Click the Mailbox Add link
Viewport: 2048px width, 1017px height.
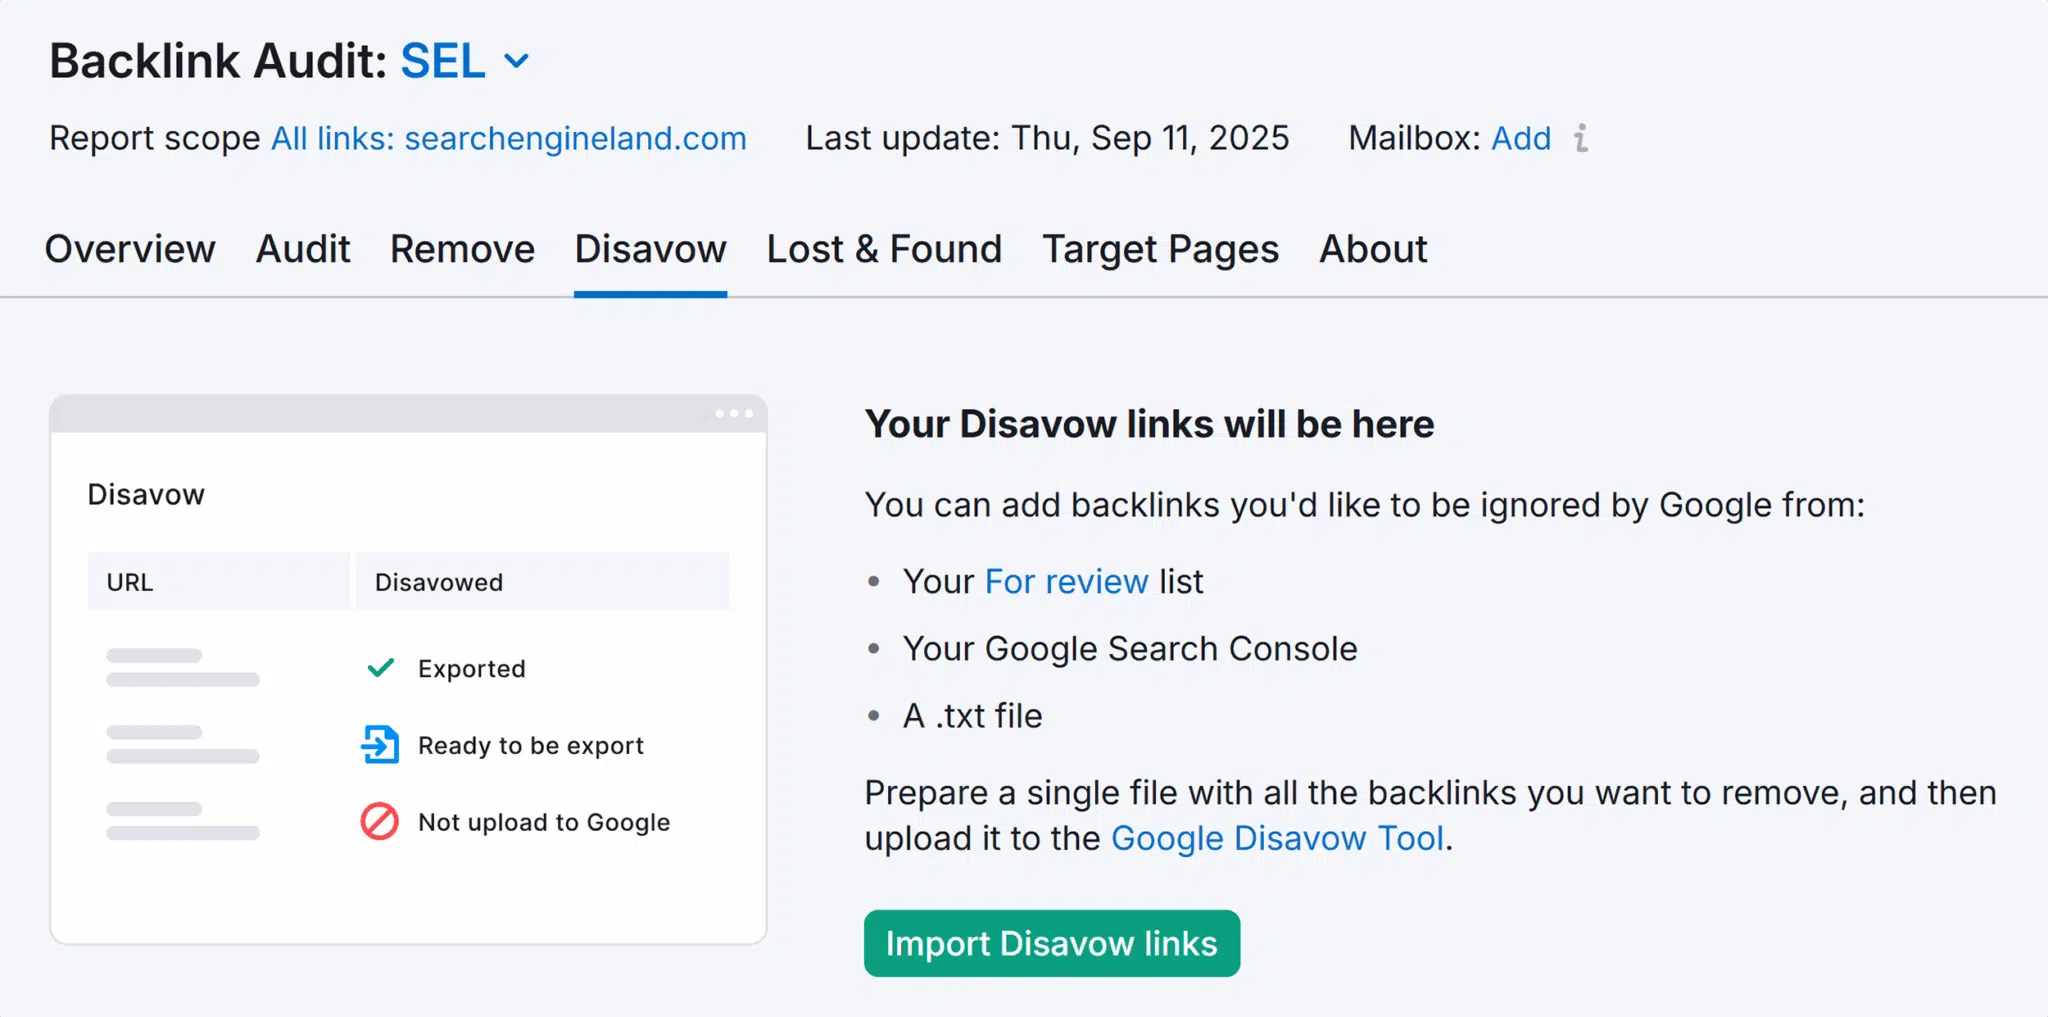click(x=1521, y=138)
